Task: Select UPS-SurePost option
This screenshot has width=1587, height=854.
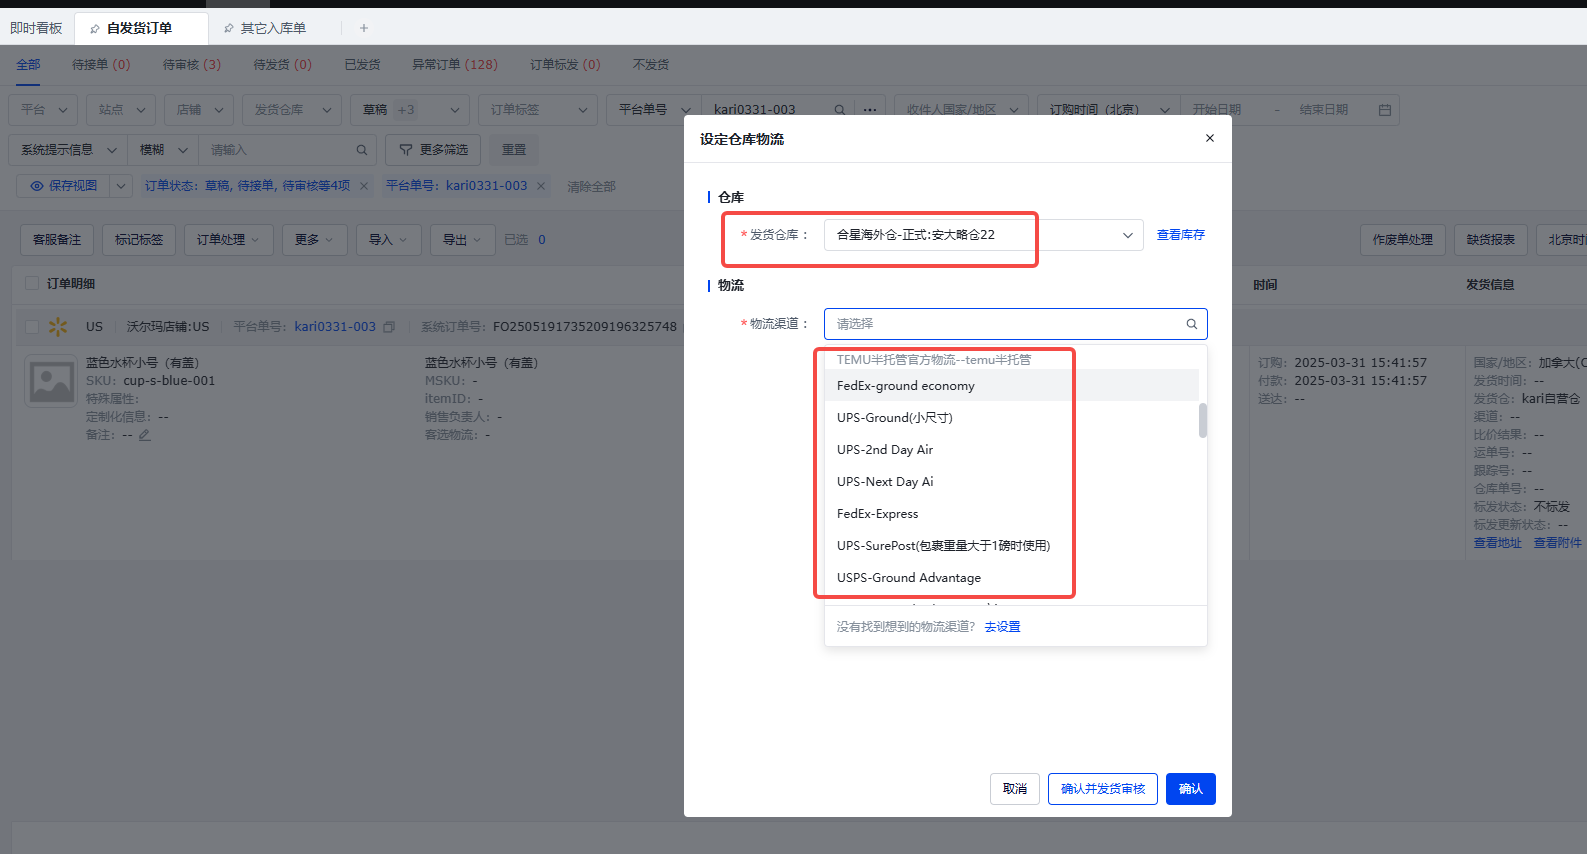Action: tap(1011, 546)
